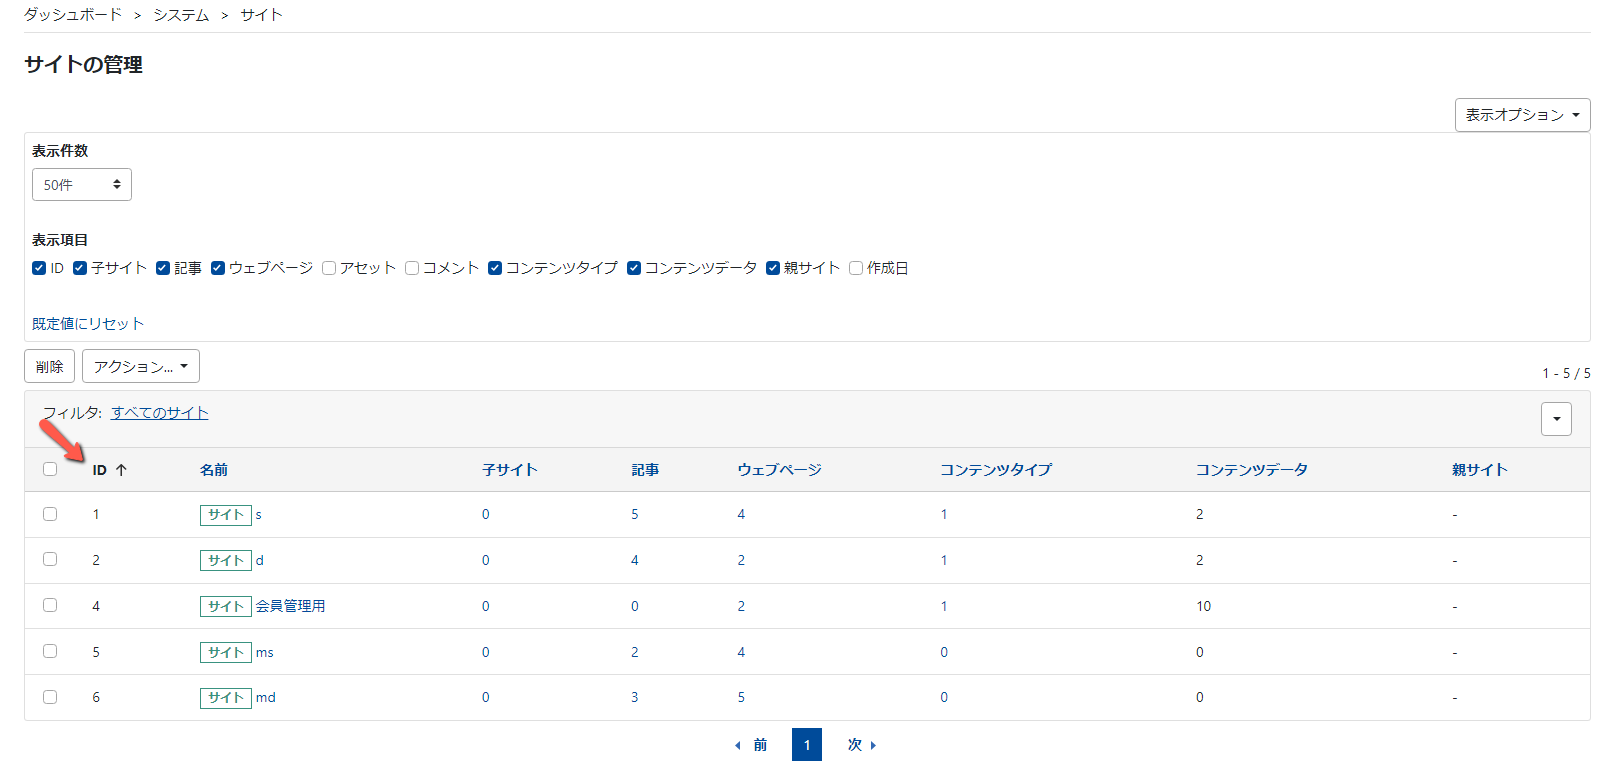Click the サイト badge for site md
The image size is (1604, 783).
point(225,698)
